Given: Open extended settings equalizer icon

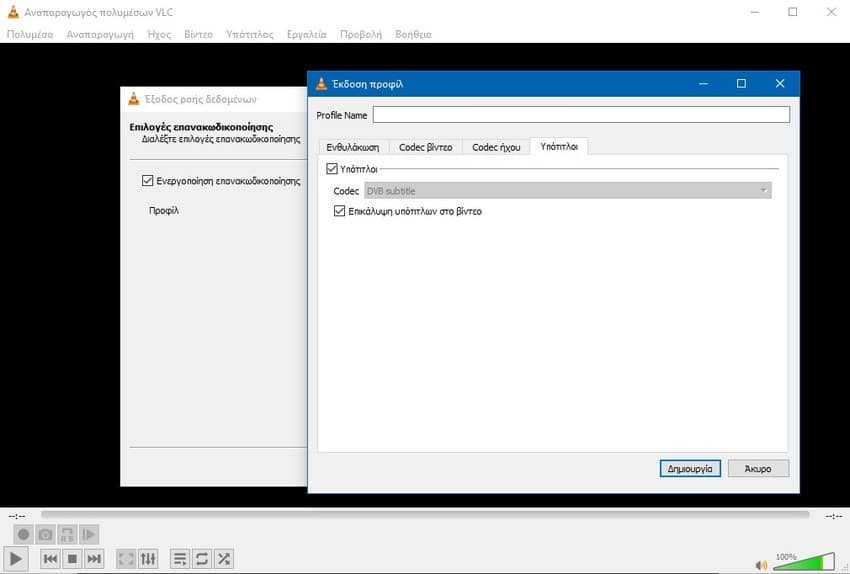Looking at the screenshot, I should (x=148, y=558).
